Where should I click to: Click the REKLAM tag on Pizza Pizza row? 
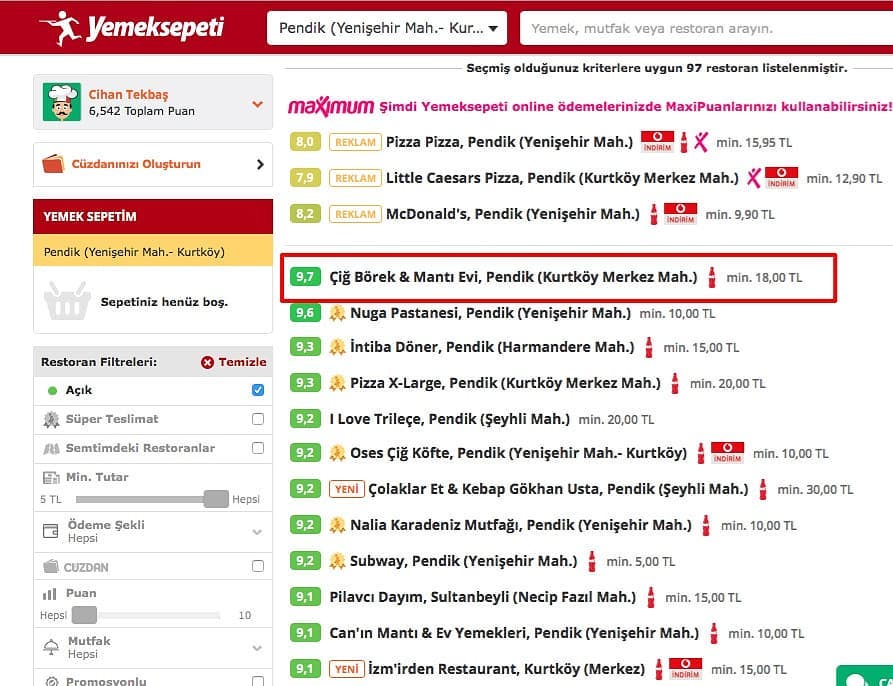tap(355, 142)
